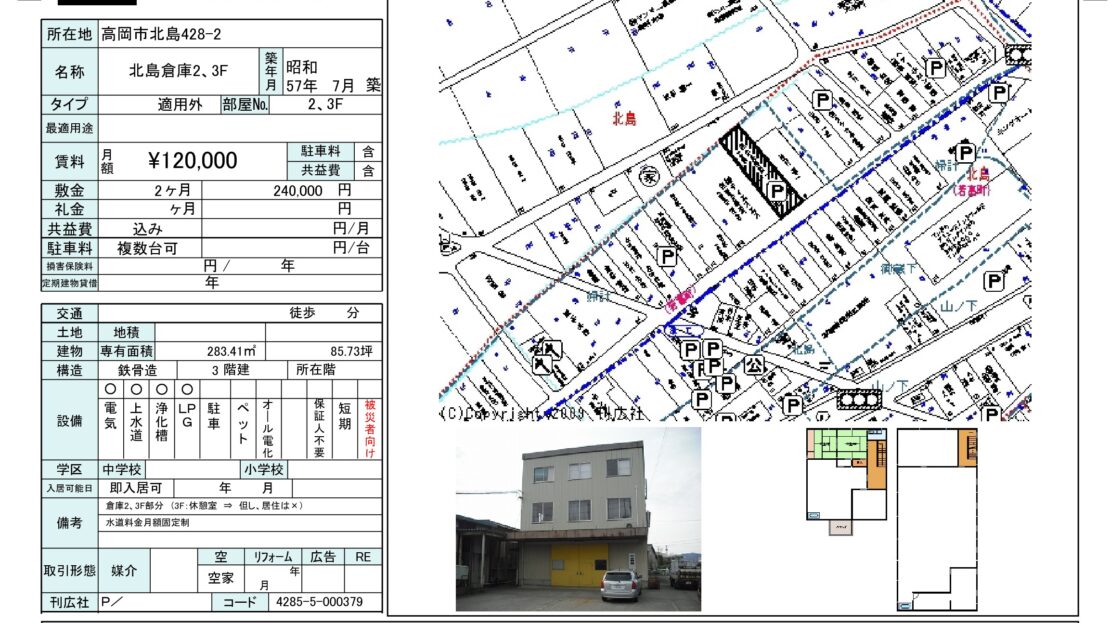Click the ペット column label

click(x=242, y=423)
